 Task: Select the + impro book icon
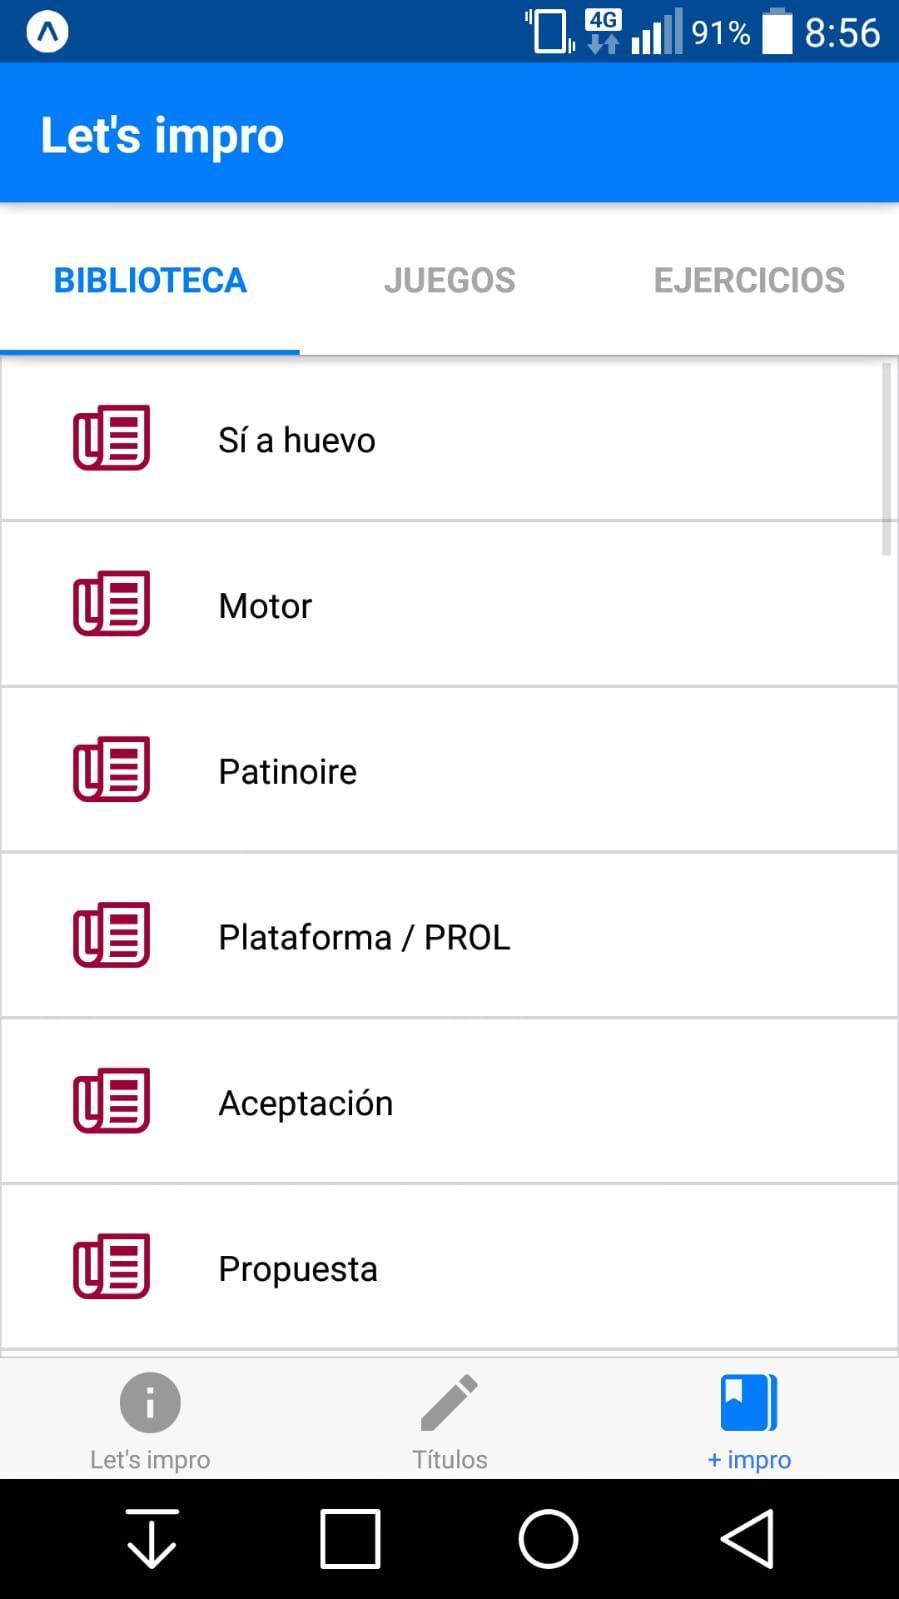pyautogui.click(x=749, y=1402)
